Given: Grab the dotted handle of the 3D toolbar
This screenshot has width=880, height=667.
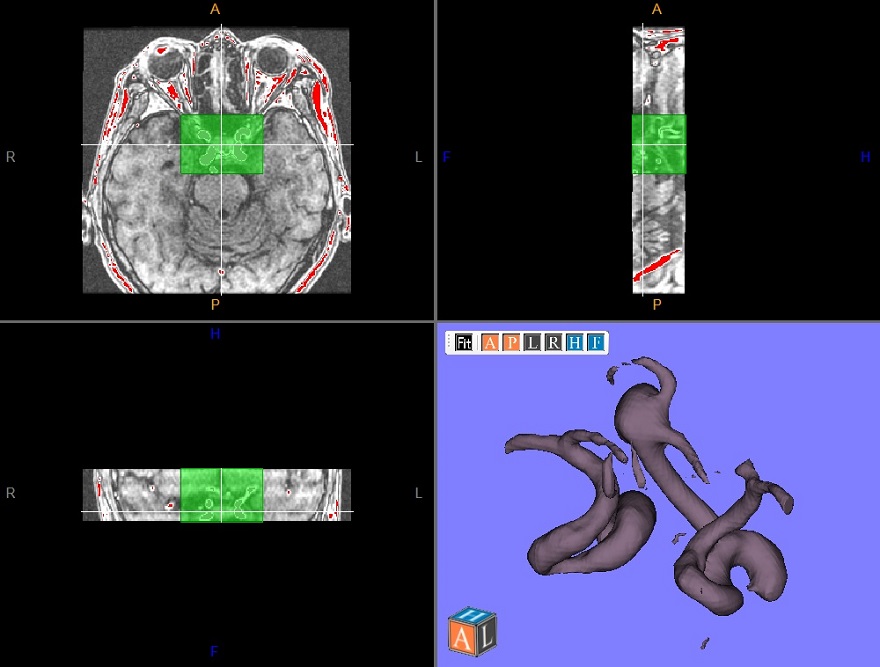Looking at the screenshot, I should tap(449, 342).
